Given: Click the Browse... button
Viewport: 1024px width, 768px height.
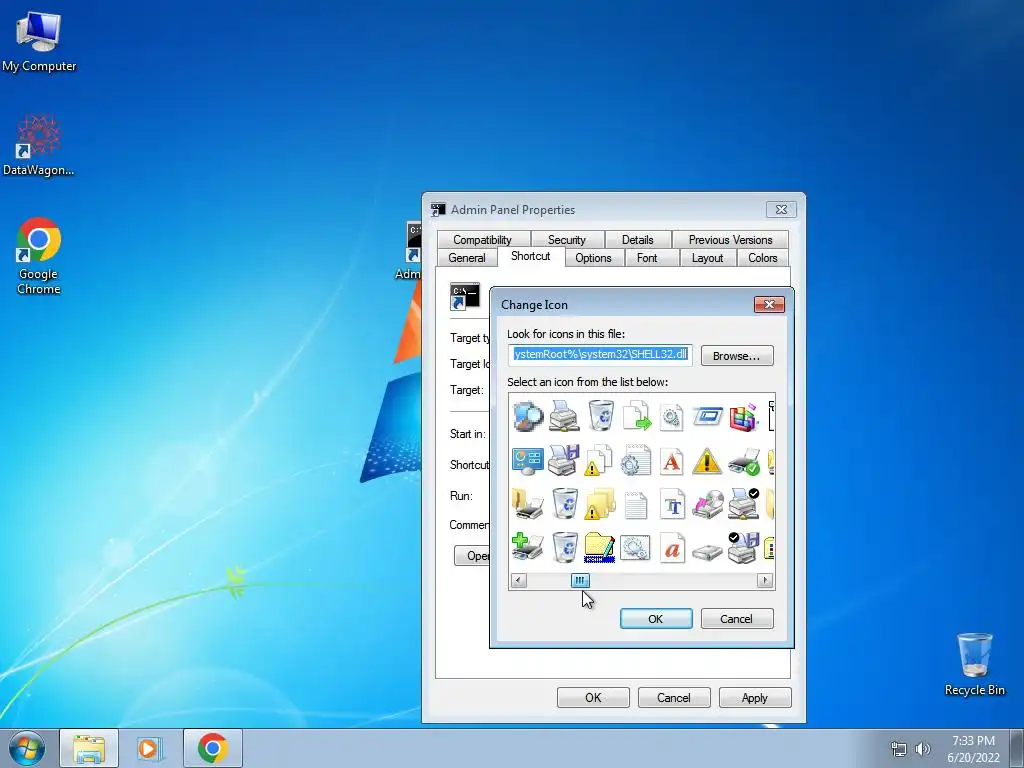Looking at the screenshot, I should [x=737, y=356].
